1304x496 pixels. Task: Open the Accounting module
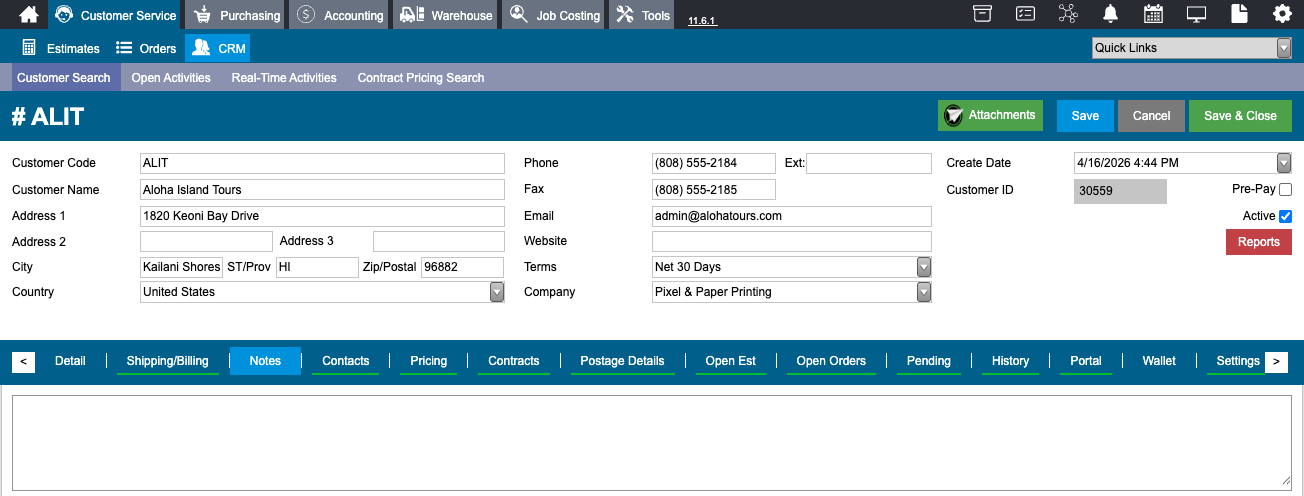(x=340, y=15)
